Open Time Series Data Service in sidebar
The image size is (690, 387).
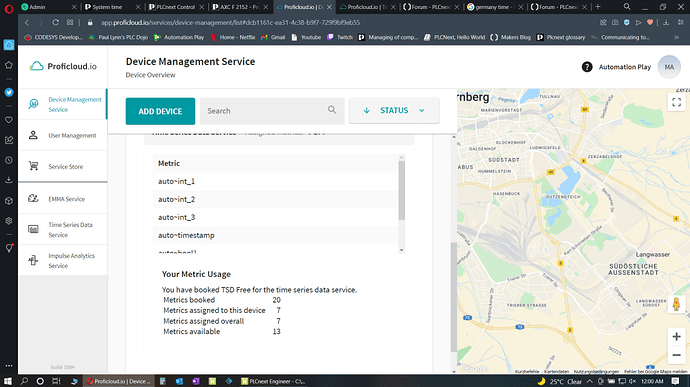click(x=62, y=229)
